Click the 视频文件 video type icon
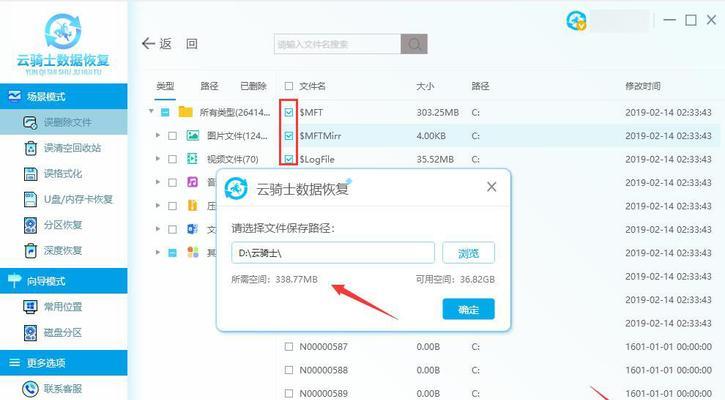The image size is (725, 400). [x=192, y=159]
